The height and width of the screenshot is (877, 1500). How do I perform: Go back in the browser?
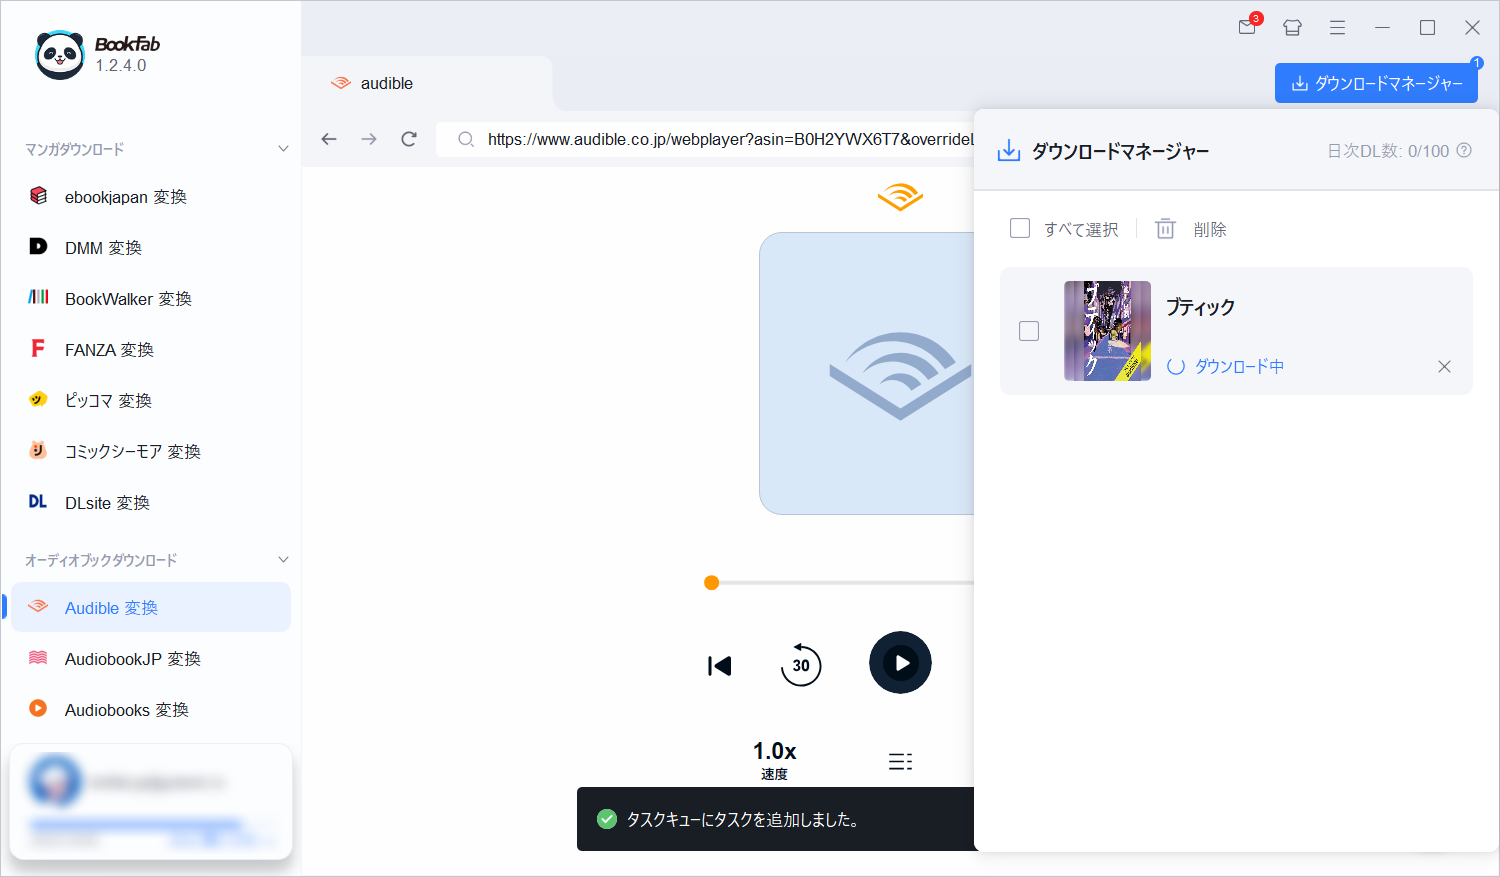pyautogui.click(x=329, y=139)
